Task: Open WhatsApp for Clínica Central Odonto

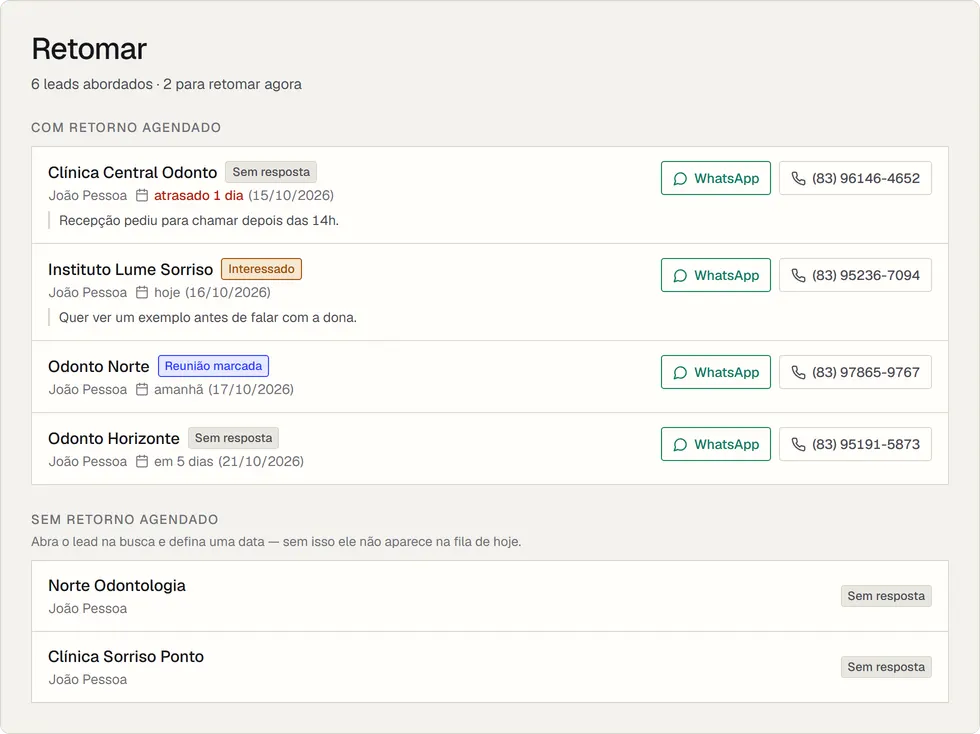Action: point(716,178)
